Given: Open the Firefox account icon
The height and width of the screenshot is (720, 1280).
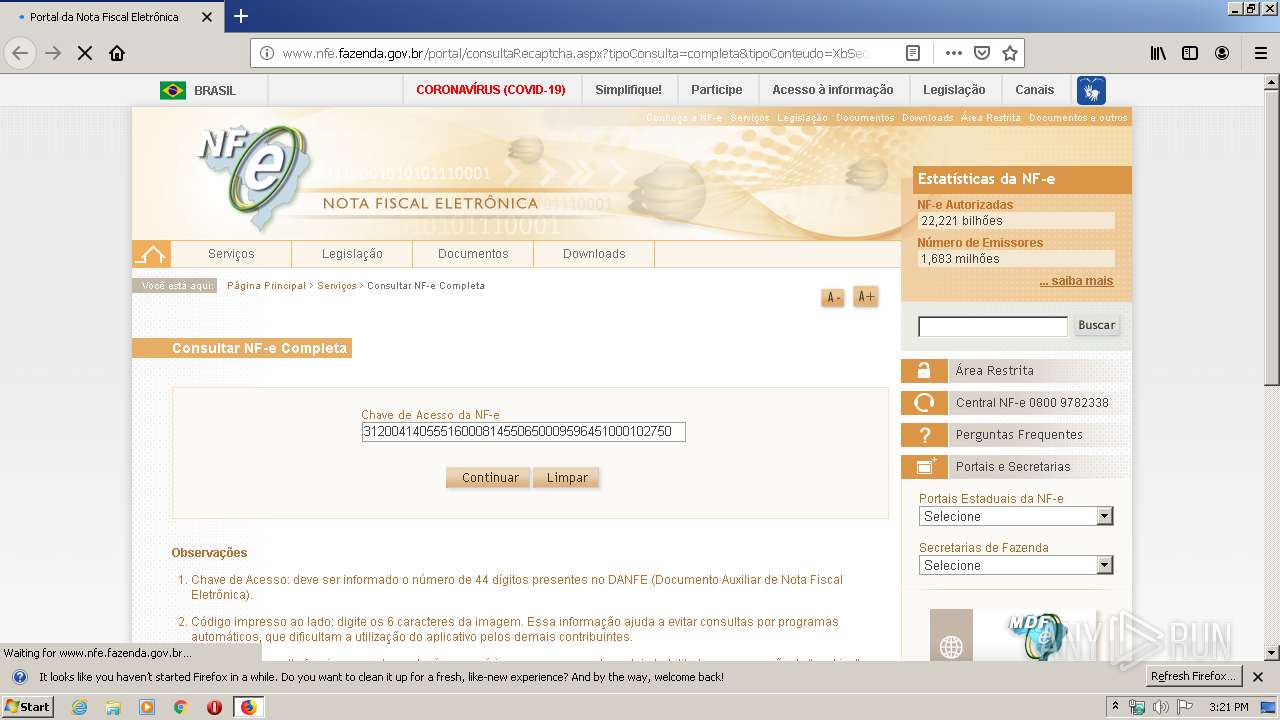Looking at the screenshot, I should [x=1222, y=53].
